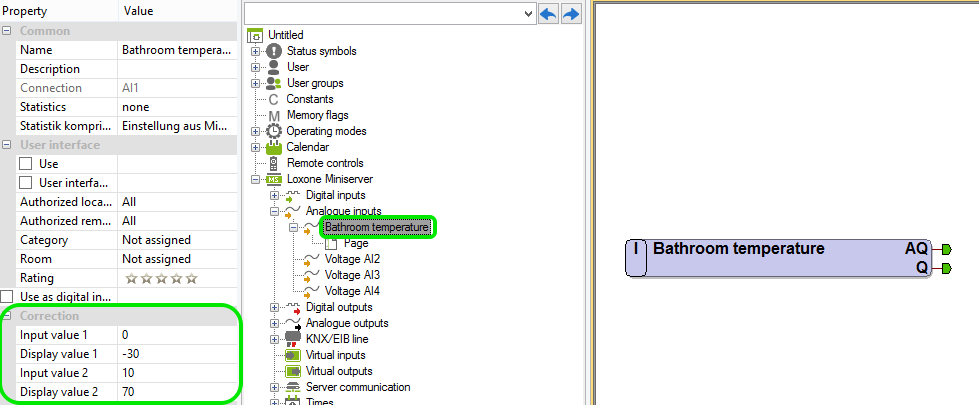Expand the Digital outputs tree node
979x405 pixels.
[274, 307]
